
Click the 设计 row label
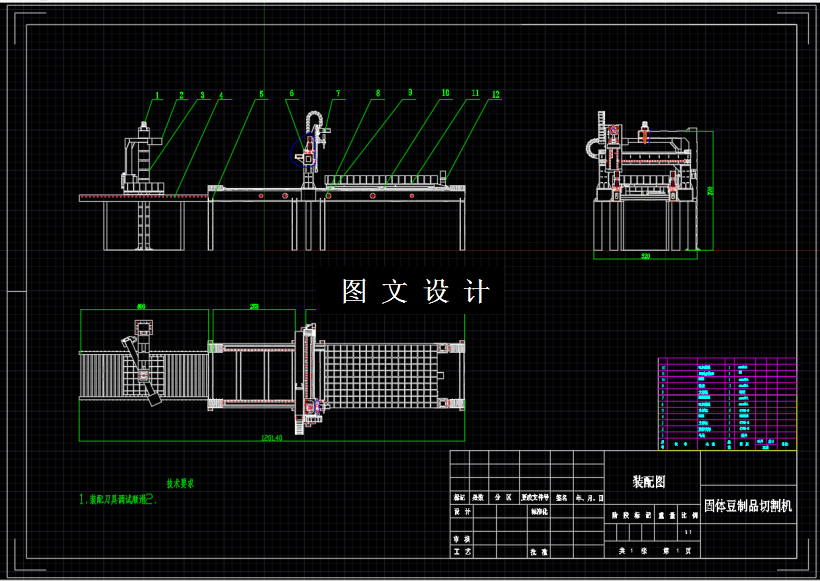coord(462,512)
